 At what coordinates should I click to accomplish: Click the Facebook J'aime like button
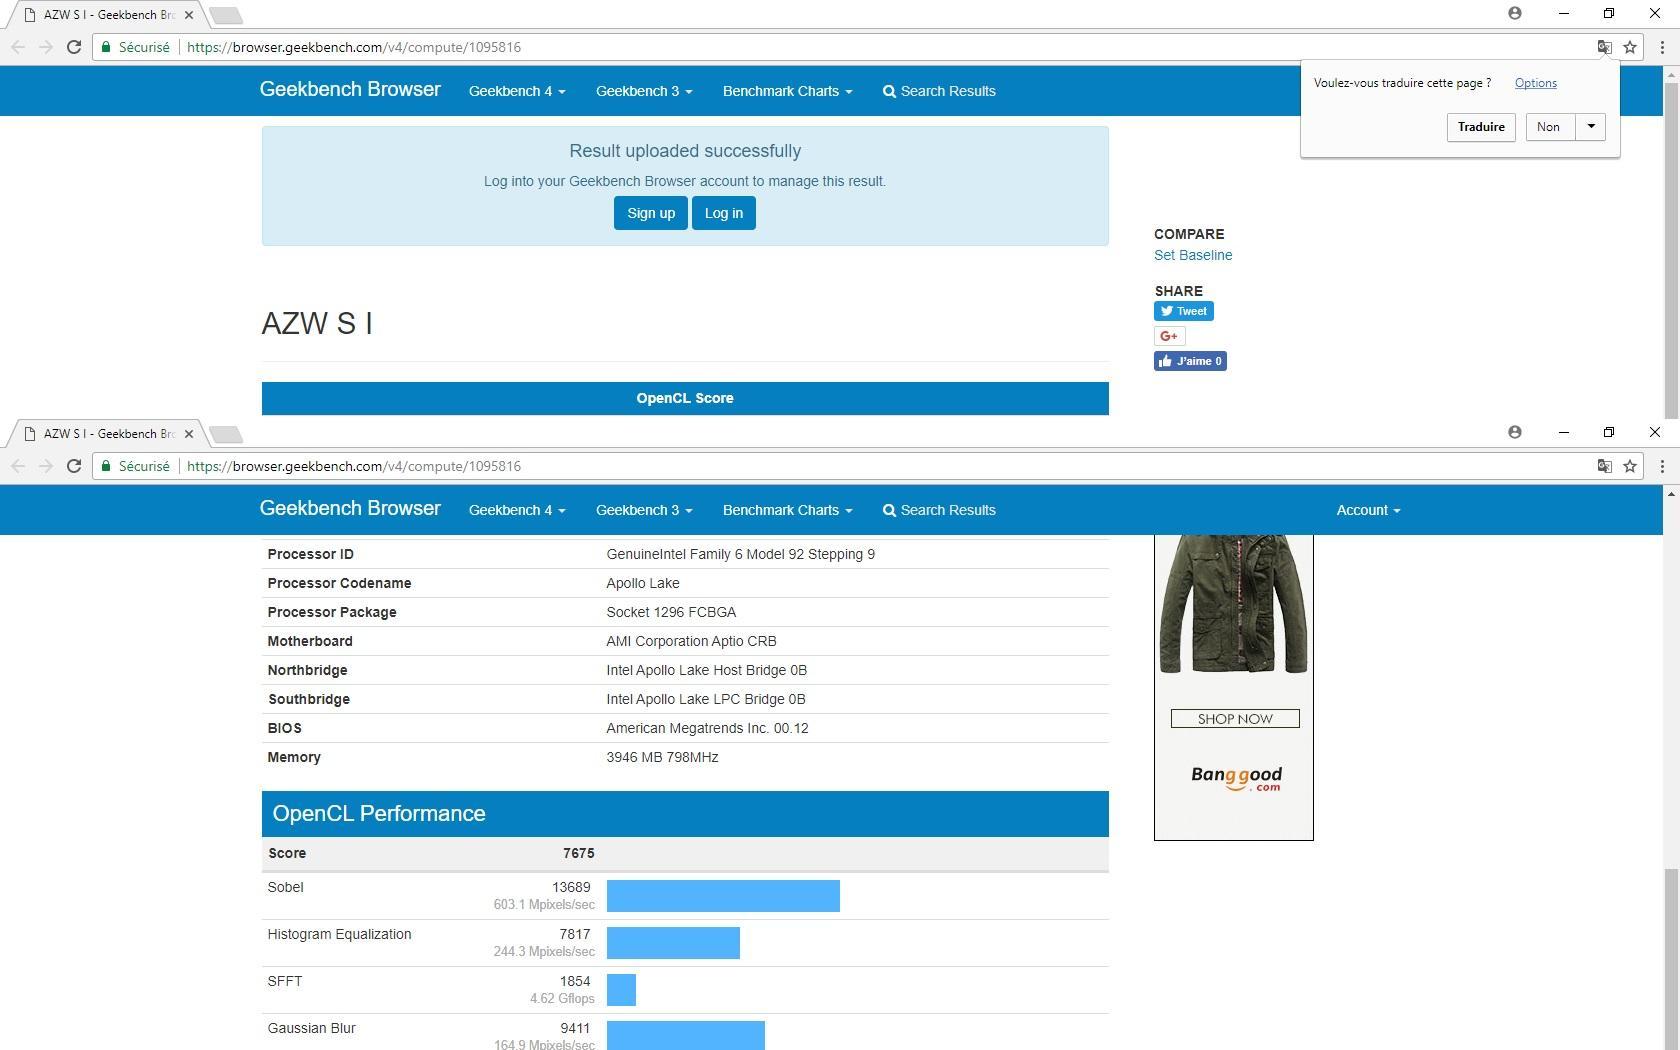1190,361
